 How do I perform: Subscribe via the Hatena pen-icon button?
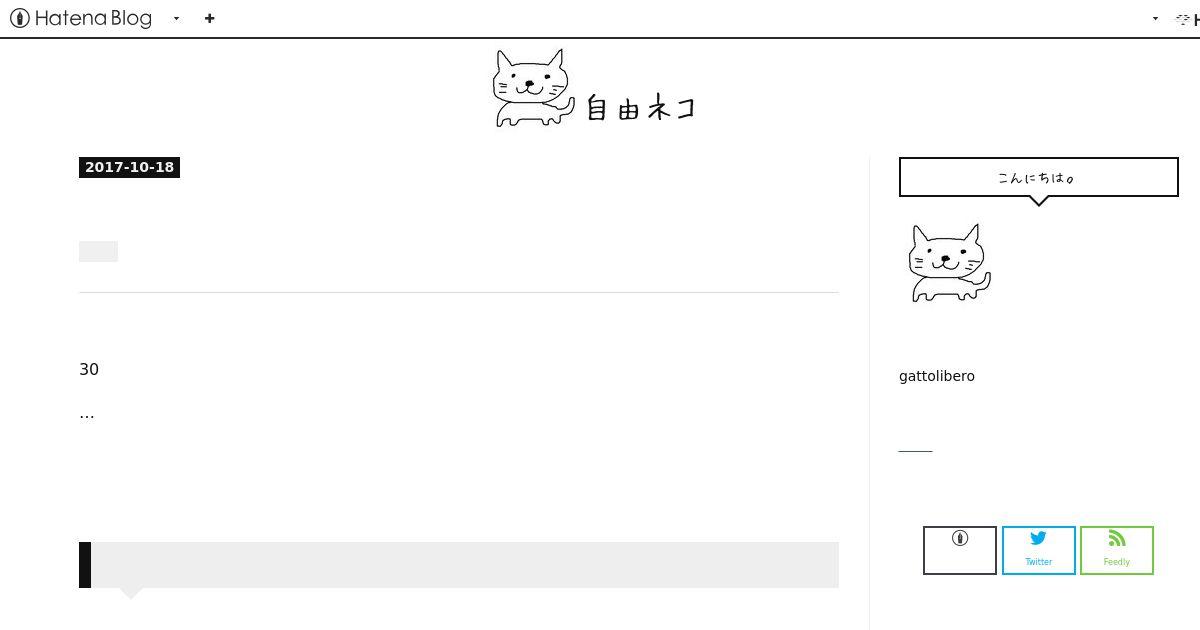point(960,550)
